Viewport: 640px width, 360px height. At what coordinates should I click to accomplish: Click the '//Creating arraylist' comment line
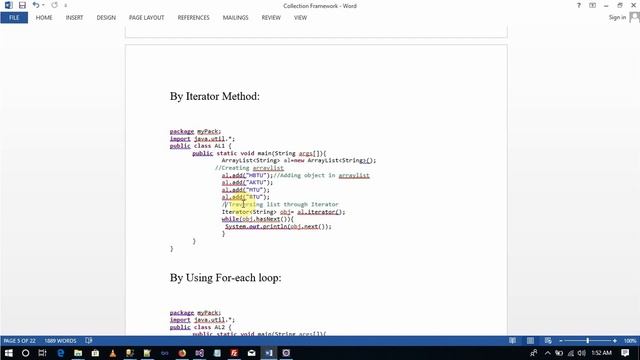point(249,168)
